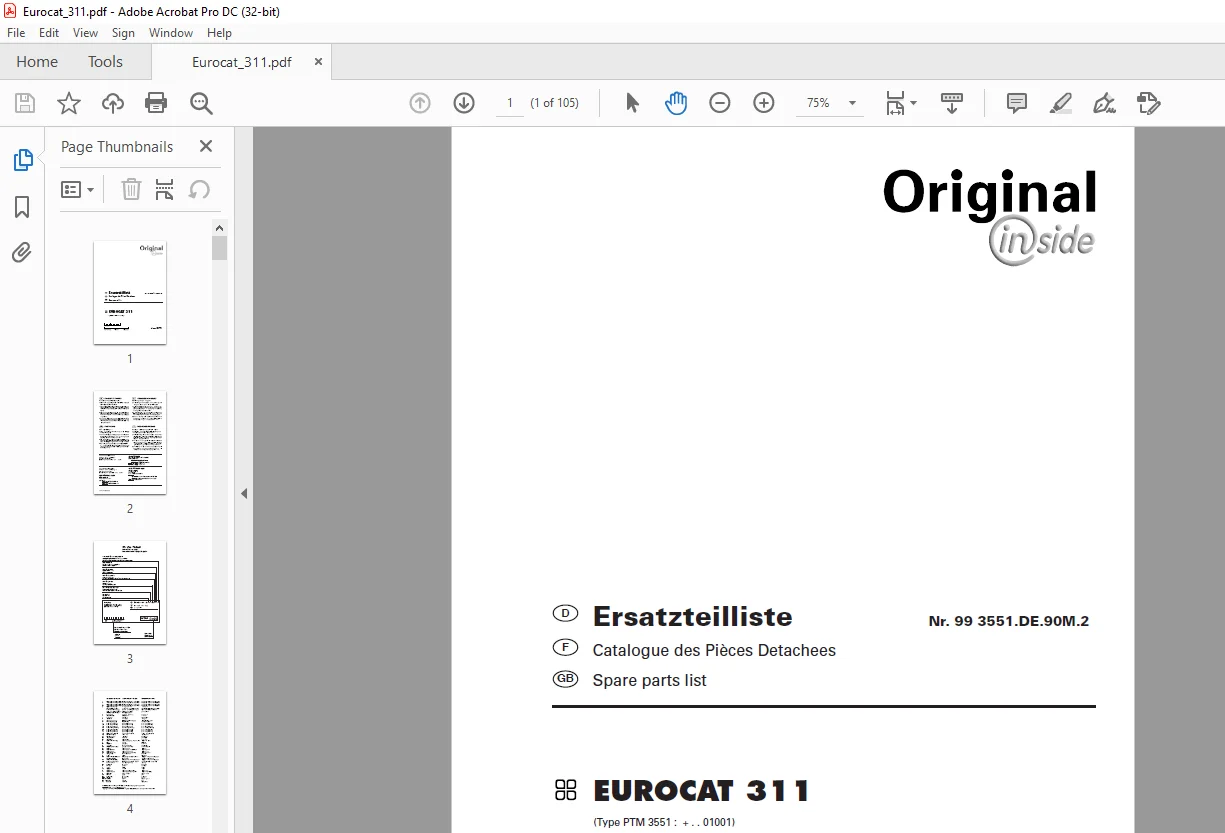Click the "Ersatzteilliste" heading text

tap(692, 616)
